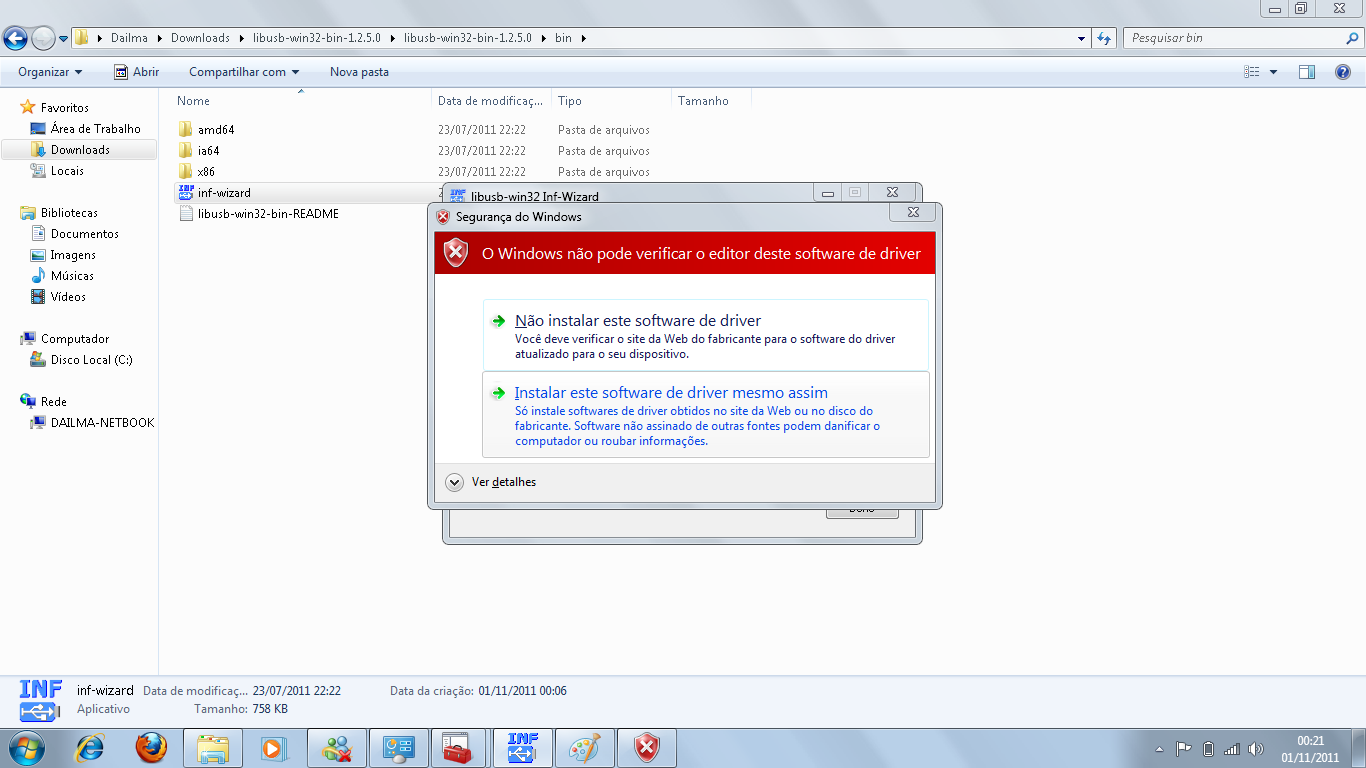Image resolution: width=1366 pixels, height=768 pixels.
Task: Check the battery tray icon
Action: [1208, 749]
